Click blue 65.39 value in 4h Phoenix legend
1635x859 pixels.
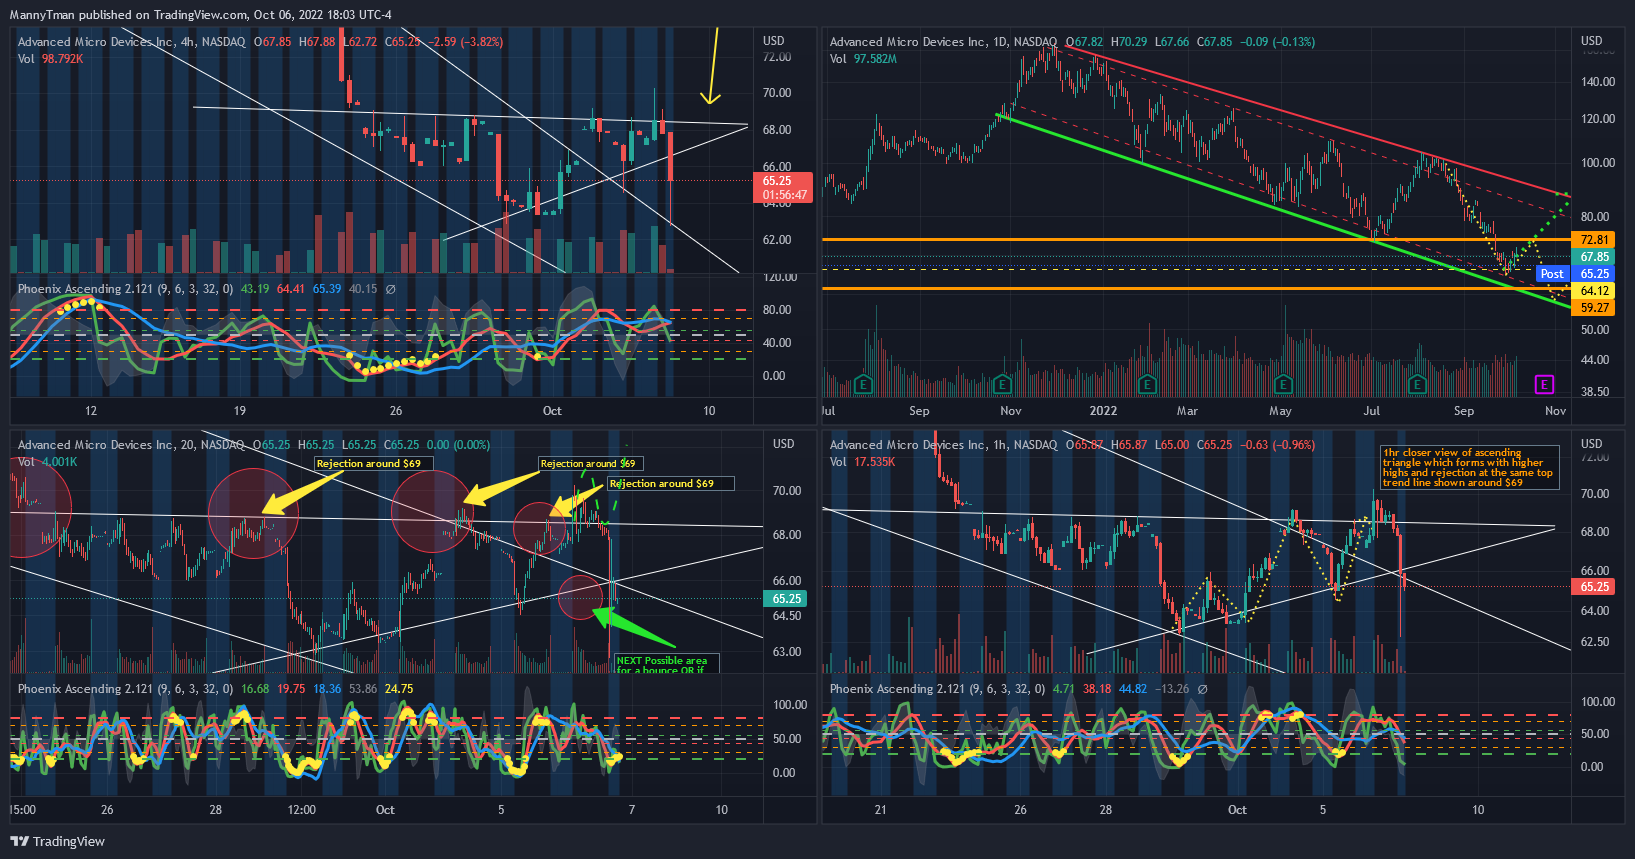[x=327, y=289]
